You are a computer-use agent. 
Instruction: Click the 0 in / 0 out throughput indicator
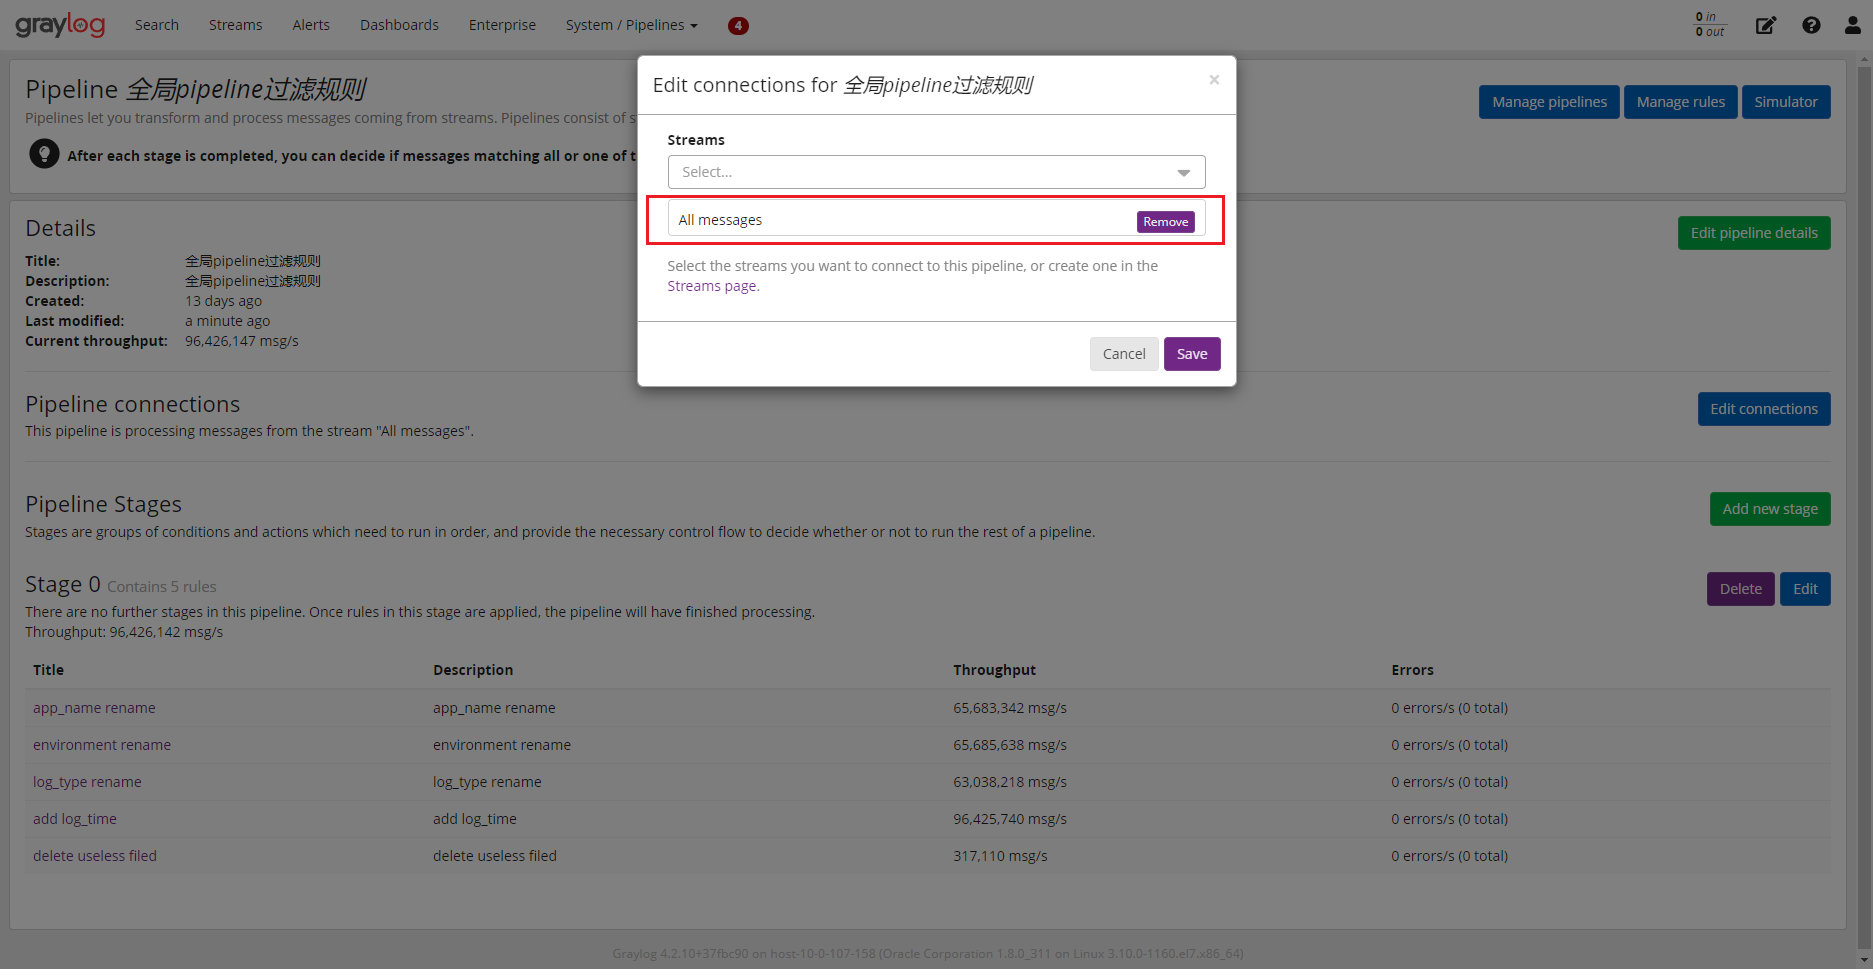[1707, 24]
